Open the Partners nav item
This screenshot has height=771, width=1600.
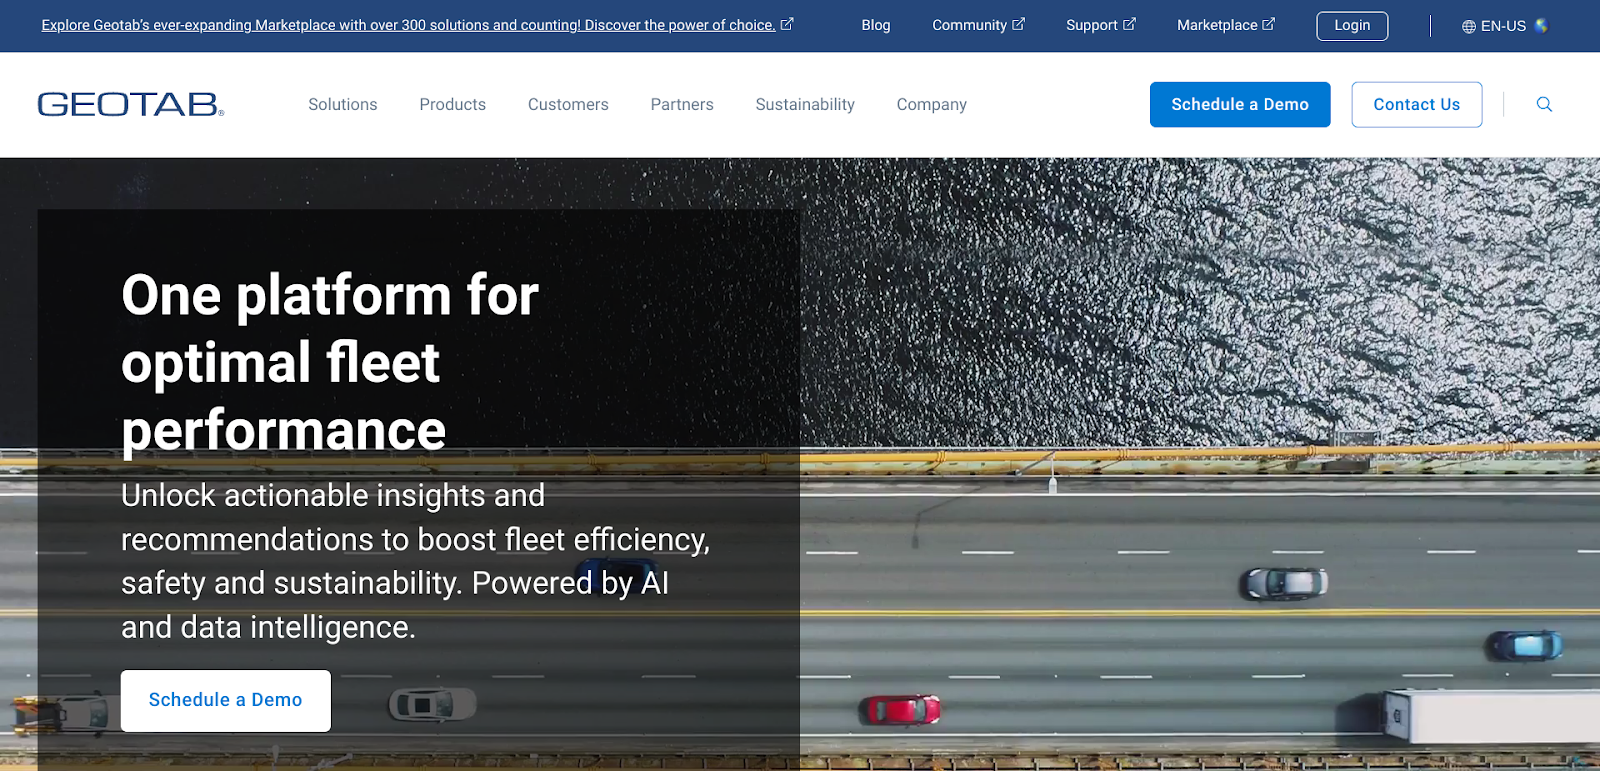[682, 104]
